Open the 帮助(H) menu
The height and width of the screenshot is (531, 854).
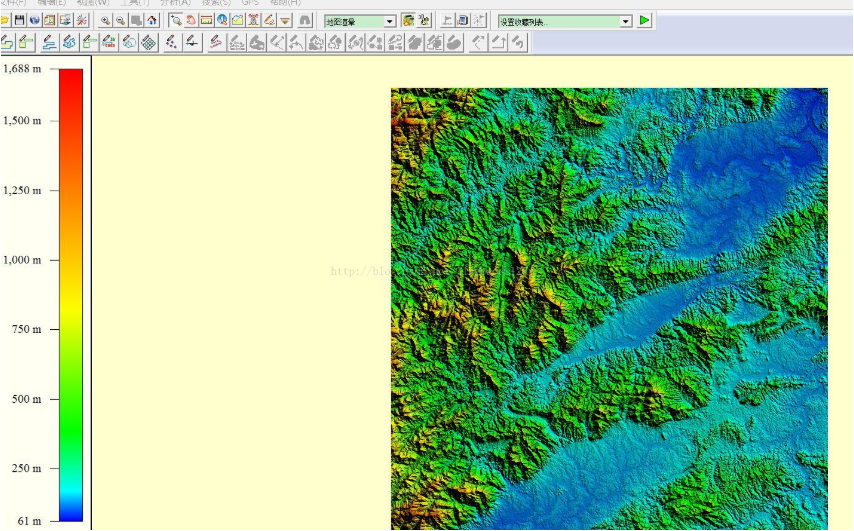pyautogui.click(x=285, y=3)
